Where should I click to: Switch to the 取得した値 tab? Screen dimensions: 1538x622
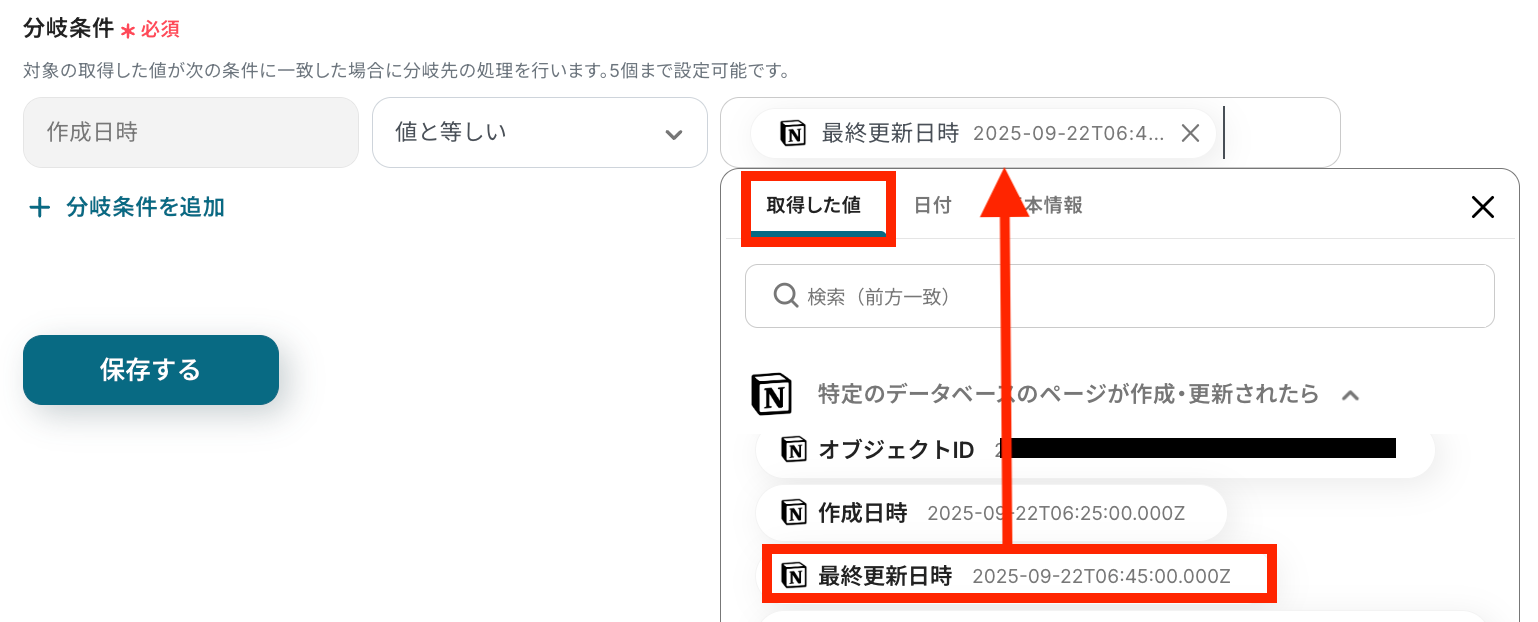click(x=813, y=206)
